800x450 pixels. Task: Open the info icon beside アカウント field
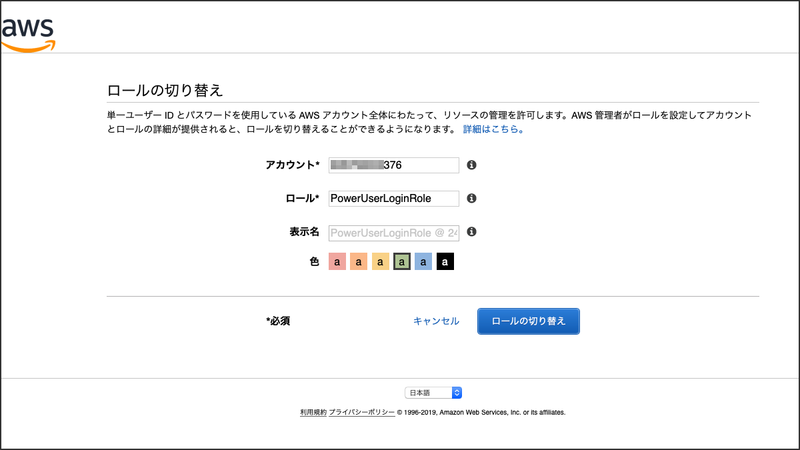[471, 165]
